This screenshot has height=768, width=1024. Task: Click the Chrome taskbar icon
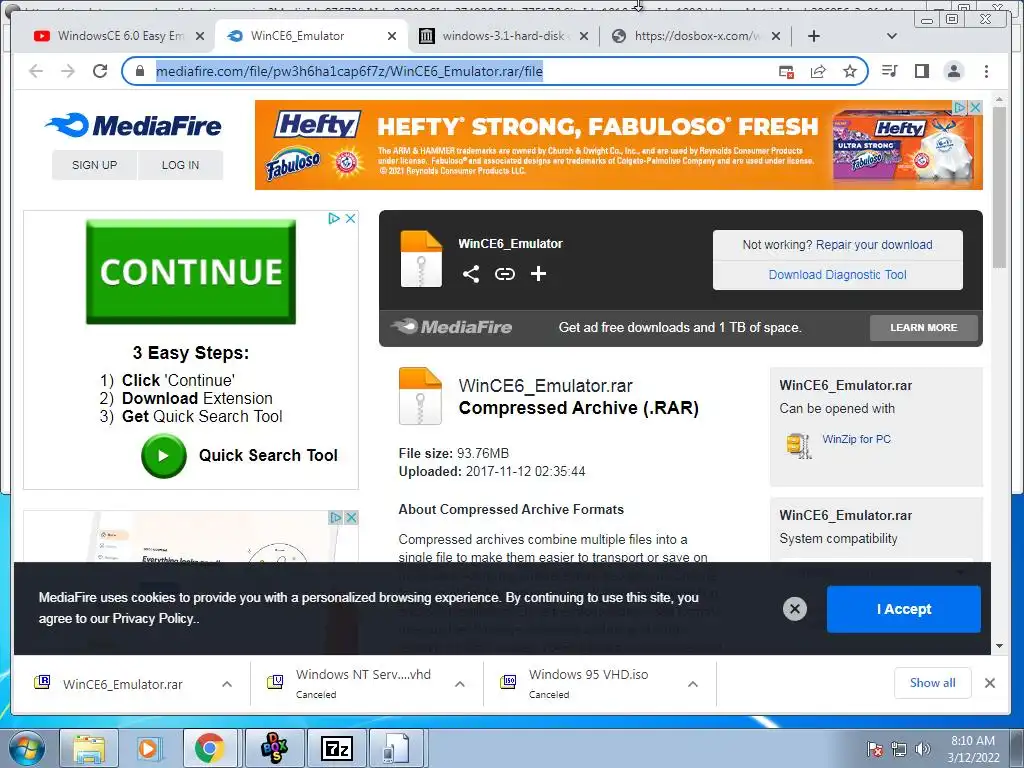[209, 748]
